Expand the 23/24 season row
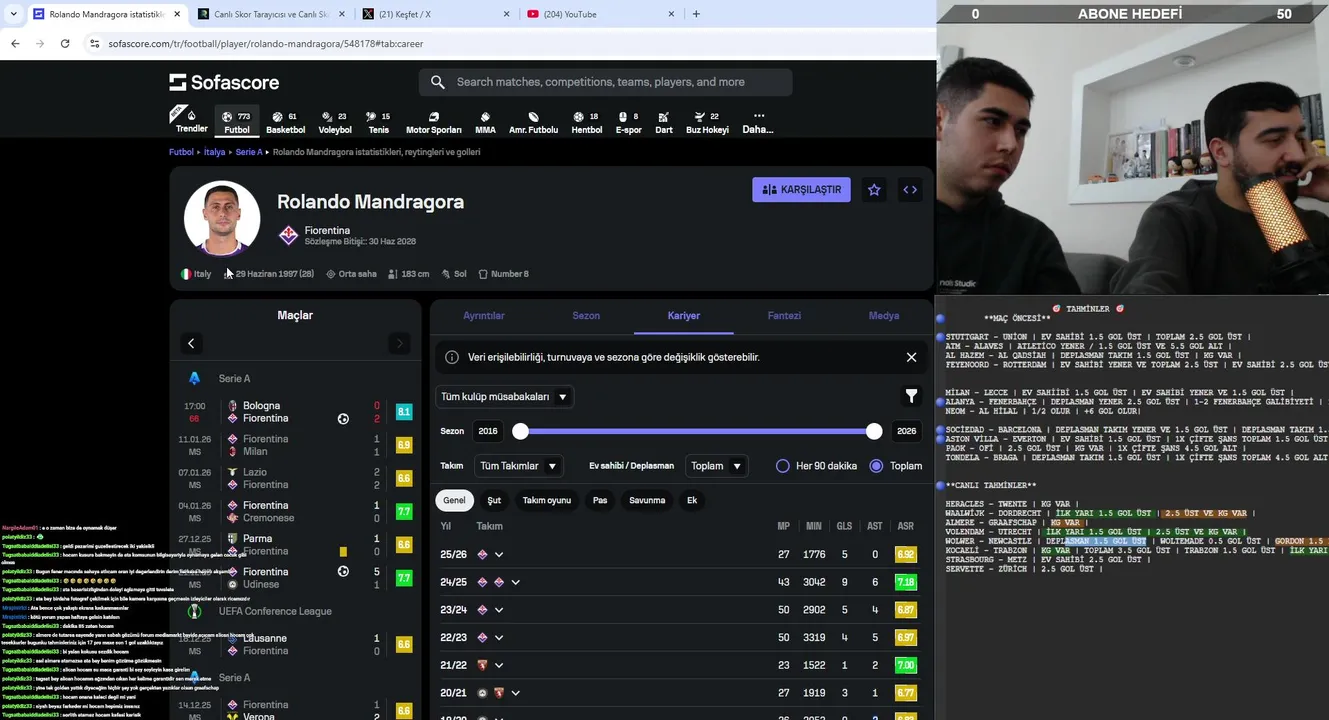1329x720 pixels. tap(499, 610)
